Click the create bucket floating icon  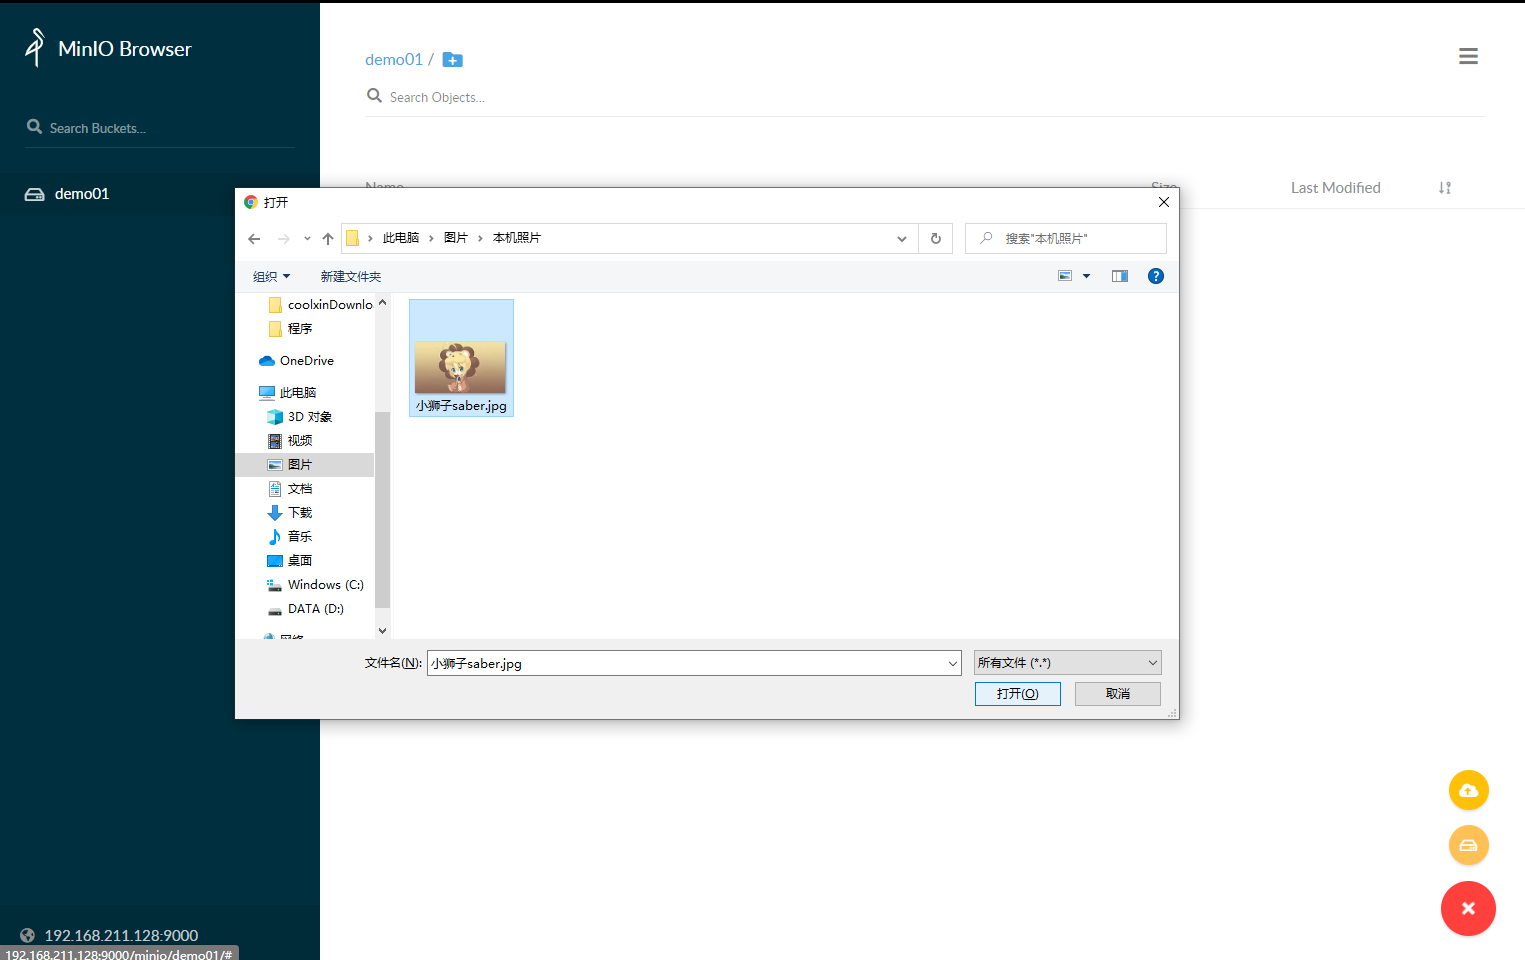click(x=1468, y=846)
